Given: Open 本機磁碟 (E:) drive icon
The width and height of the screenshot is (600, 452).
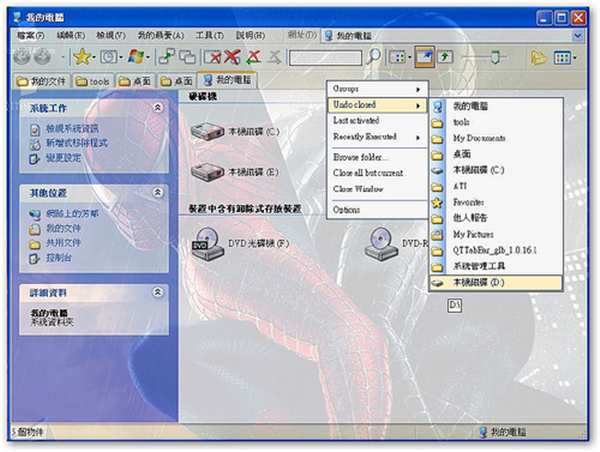Looking at the screenshot, I should (206, 171).
